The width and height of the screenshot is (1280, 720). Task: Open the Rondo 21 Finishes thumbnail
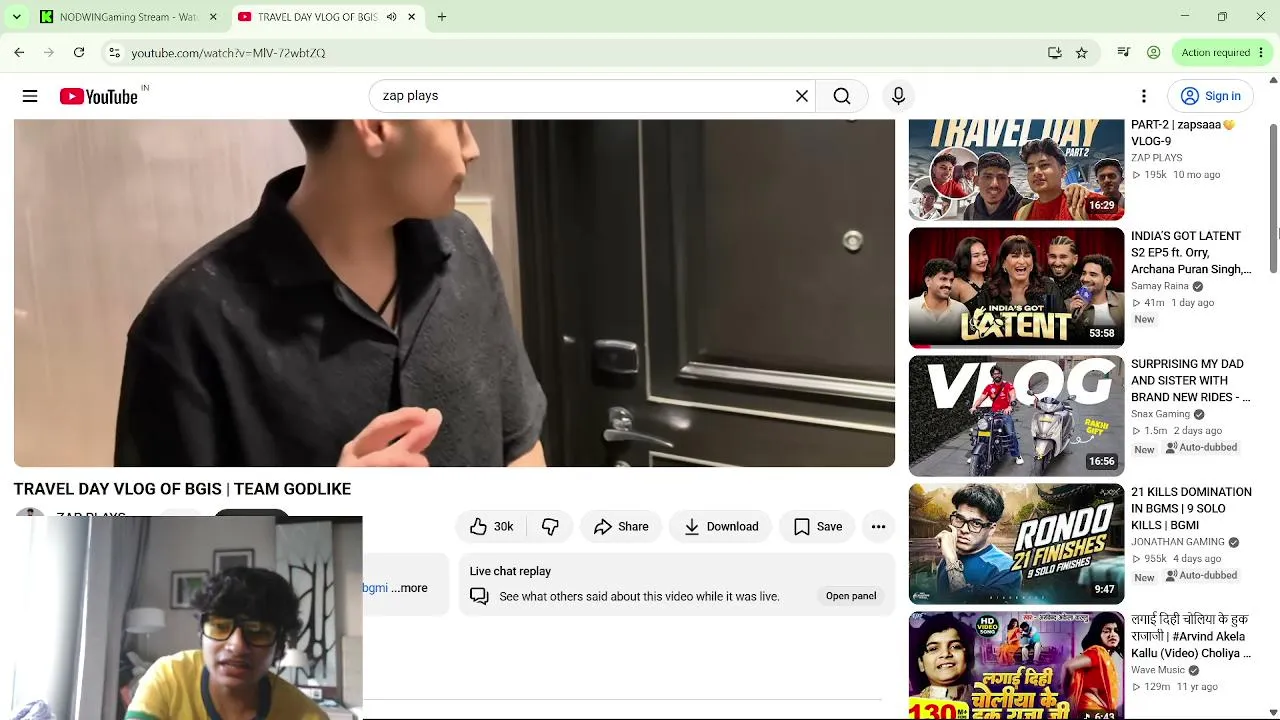[x=1016, y=543]
